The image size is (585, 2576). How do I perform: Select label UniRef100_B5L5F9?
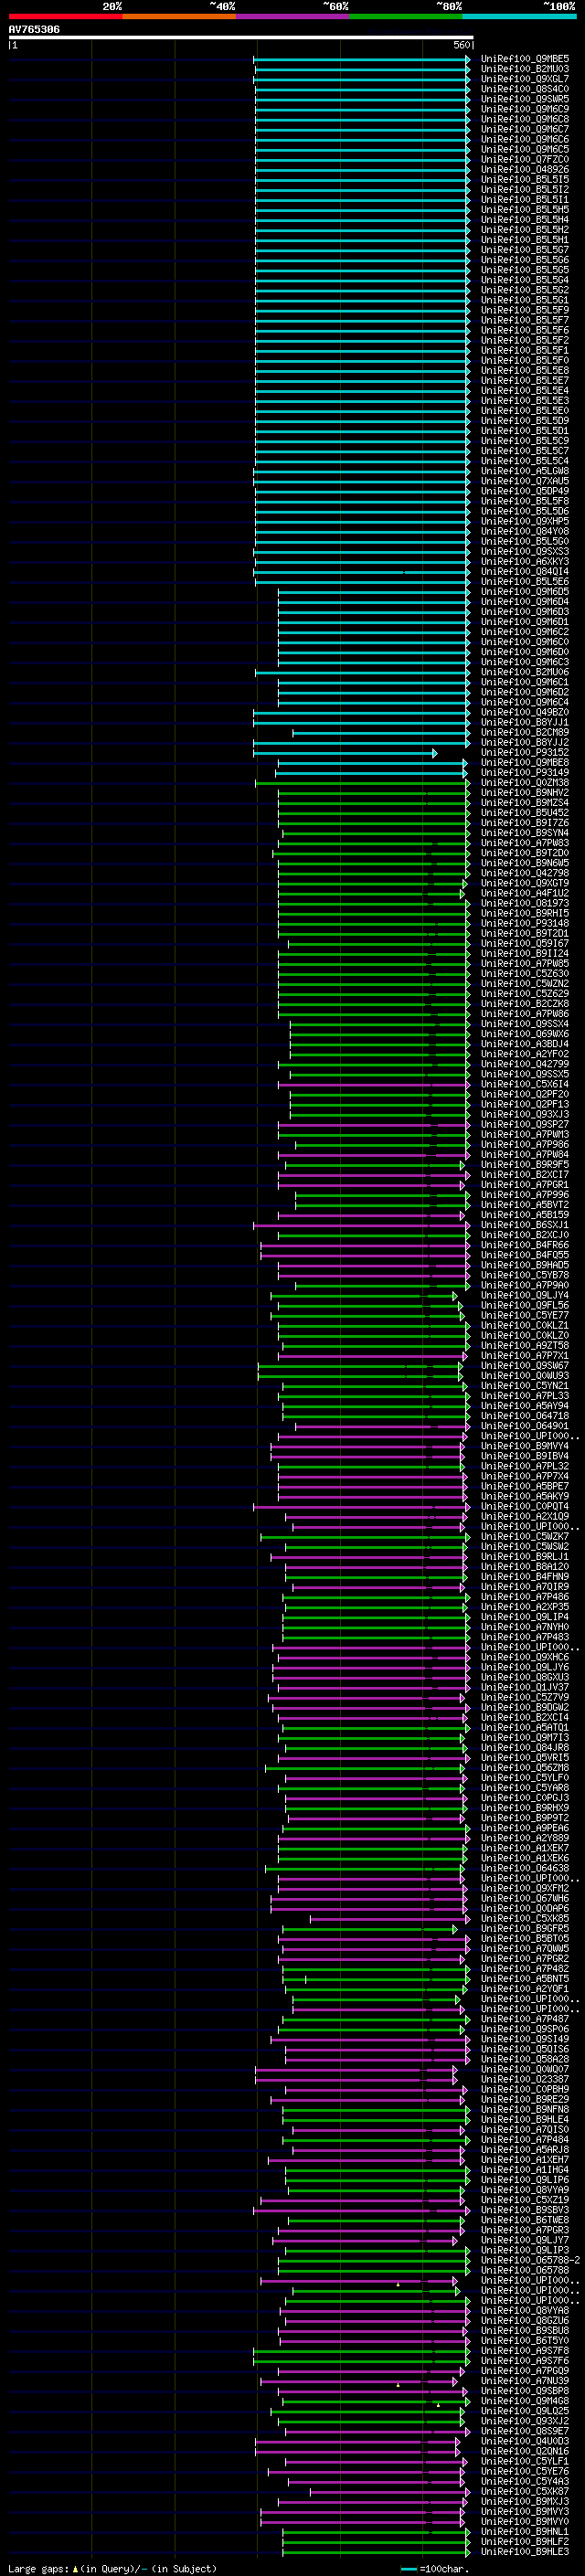coord(524,310)
